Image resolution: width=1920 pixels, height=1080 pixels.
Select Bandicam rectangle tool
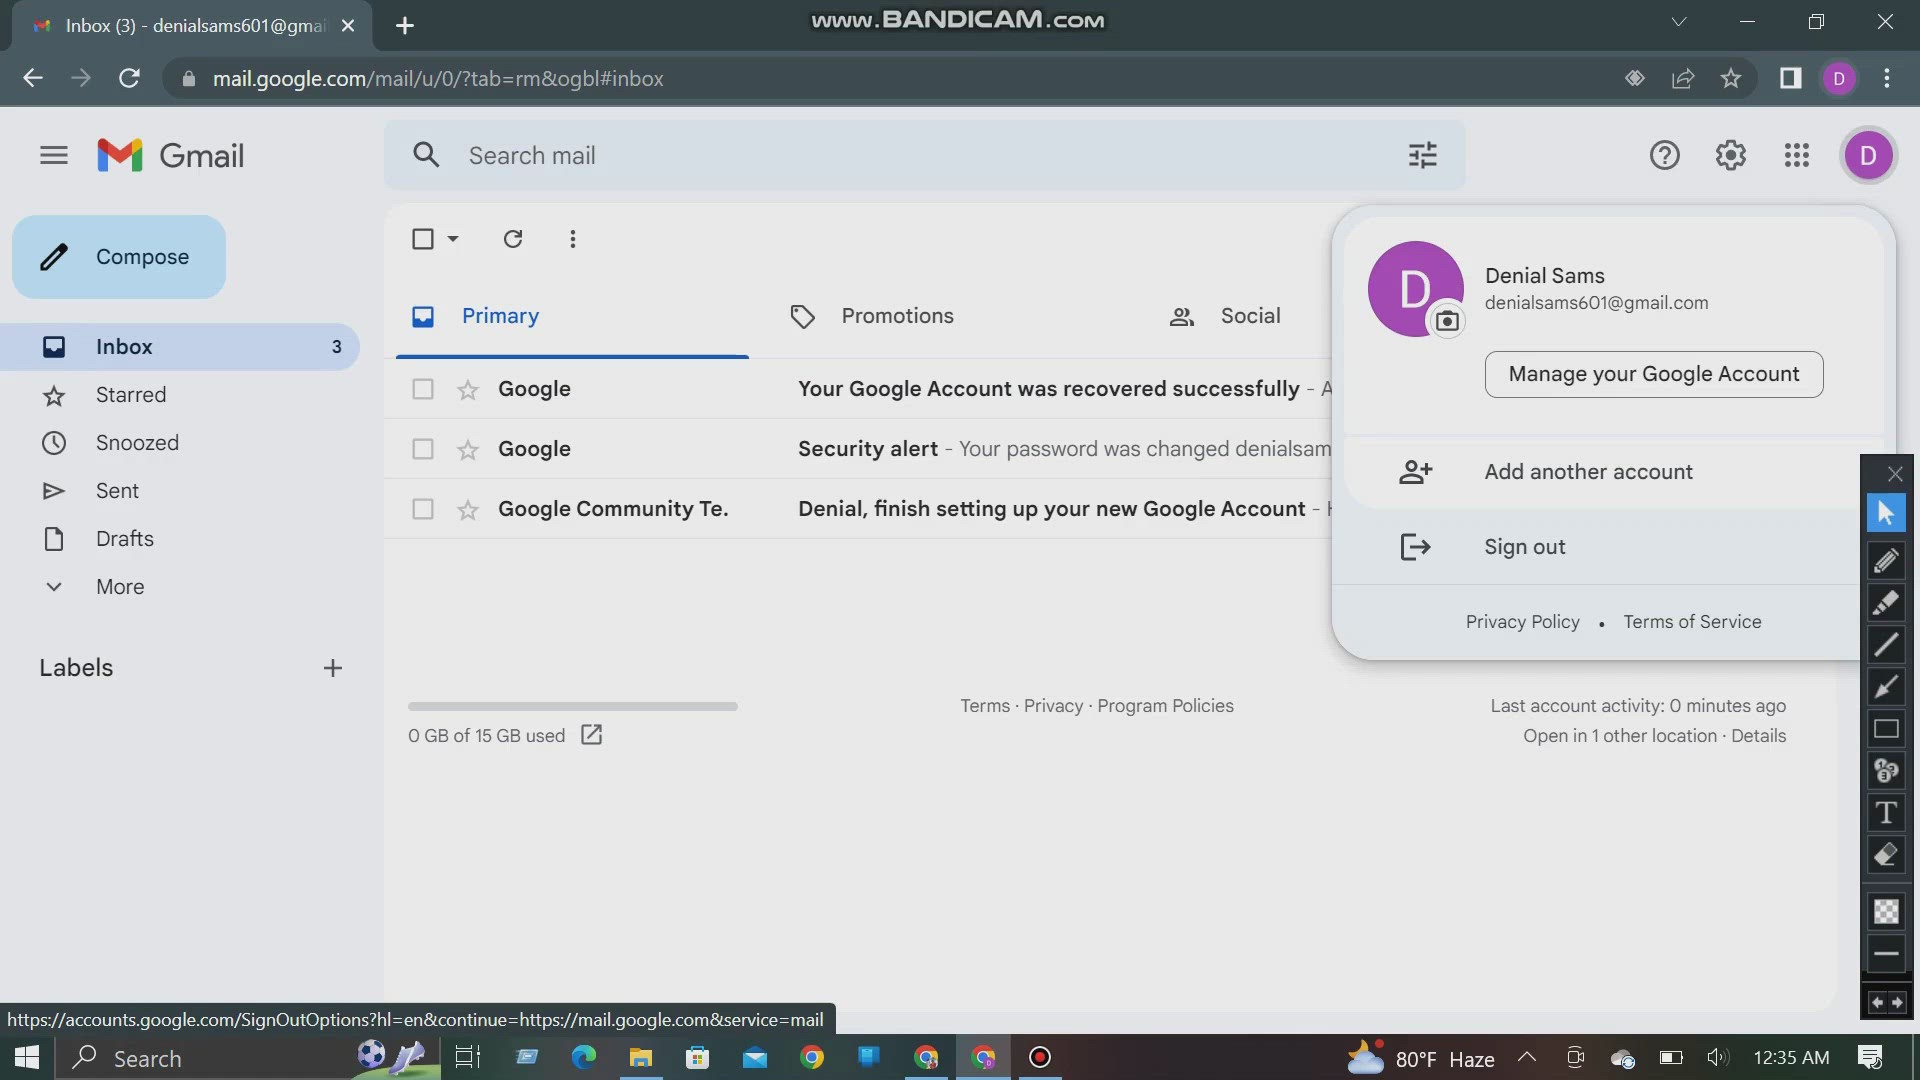pyautogui.click(x=1886, y=729)
